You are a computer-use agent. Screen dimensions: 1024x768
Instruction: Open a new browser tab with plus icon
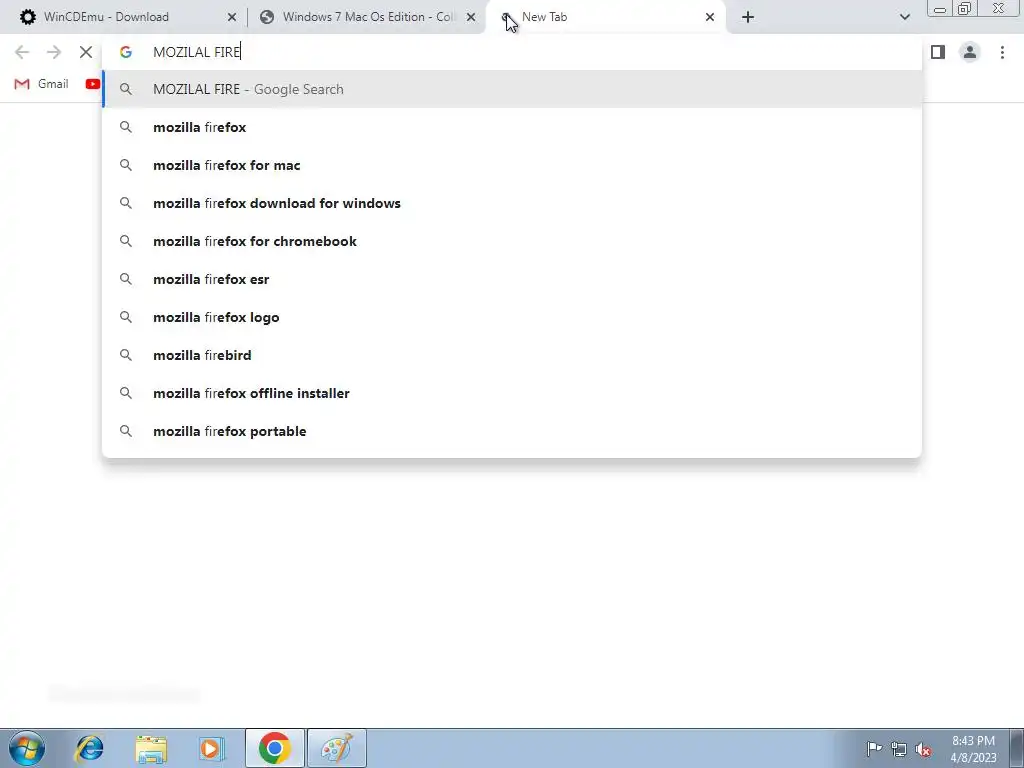(748, 17)
